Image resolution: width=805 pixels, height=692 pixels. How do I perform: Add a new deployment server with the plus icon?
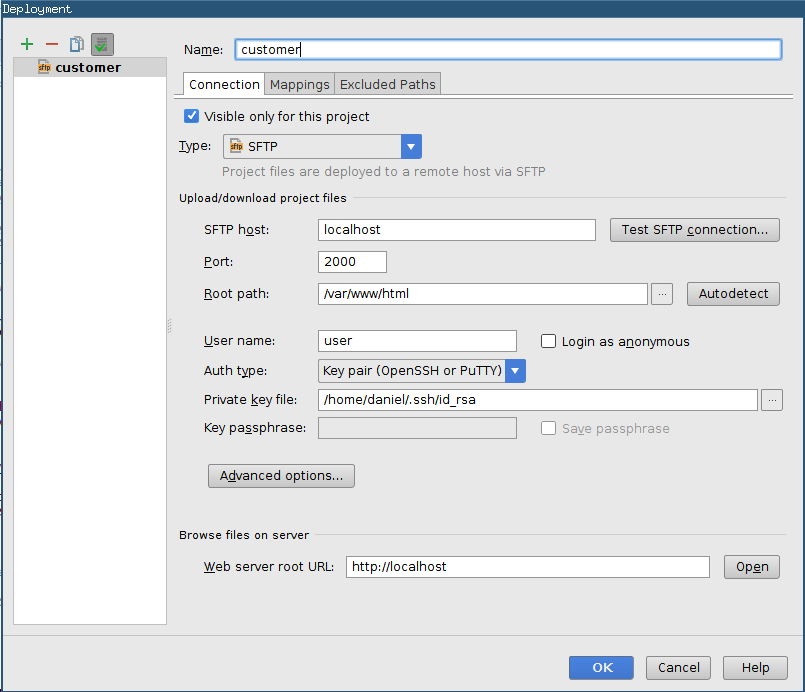[26, 44]
